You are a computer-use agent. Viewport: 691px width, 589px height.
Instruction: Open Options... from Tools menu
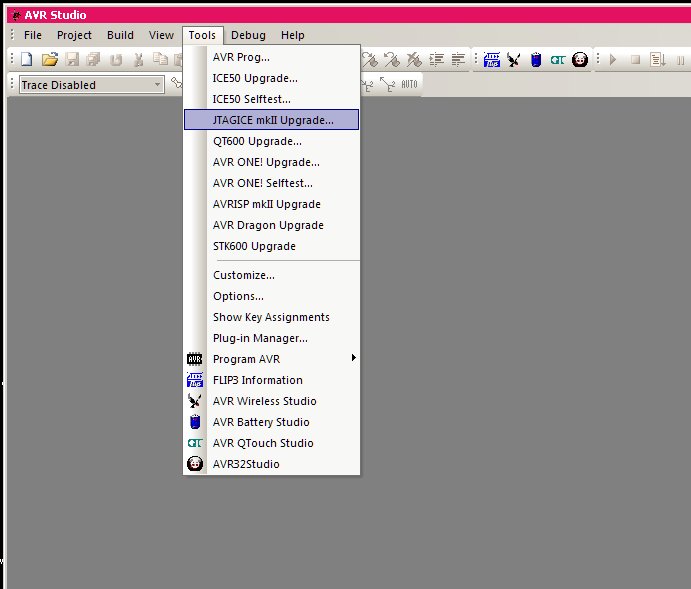pyautogui.click(x=271, y=296)
